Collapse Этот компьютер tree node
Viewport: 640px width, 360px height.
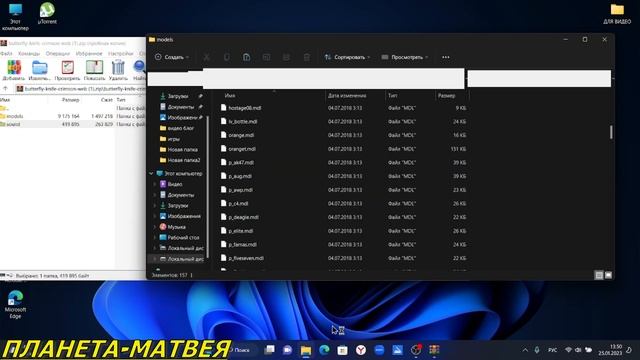[151, 173]
